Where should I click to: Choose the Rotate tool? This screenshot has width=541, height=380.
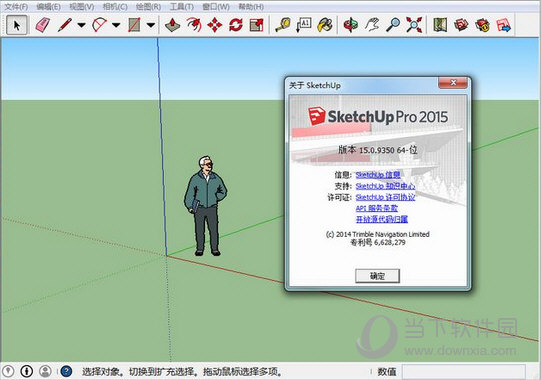(x=236, y=25)
